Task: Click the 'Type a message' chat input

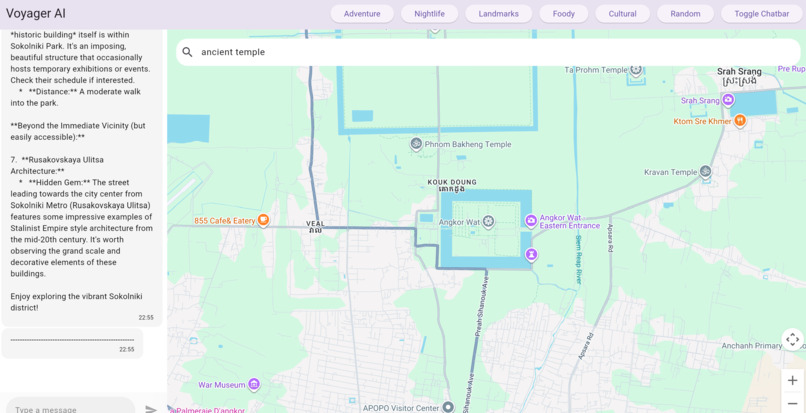Action: tap(71, 409)
